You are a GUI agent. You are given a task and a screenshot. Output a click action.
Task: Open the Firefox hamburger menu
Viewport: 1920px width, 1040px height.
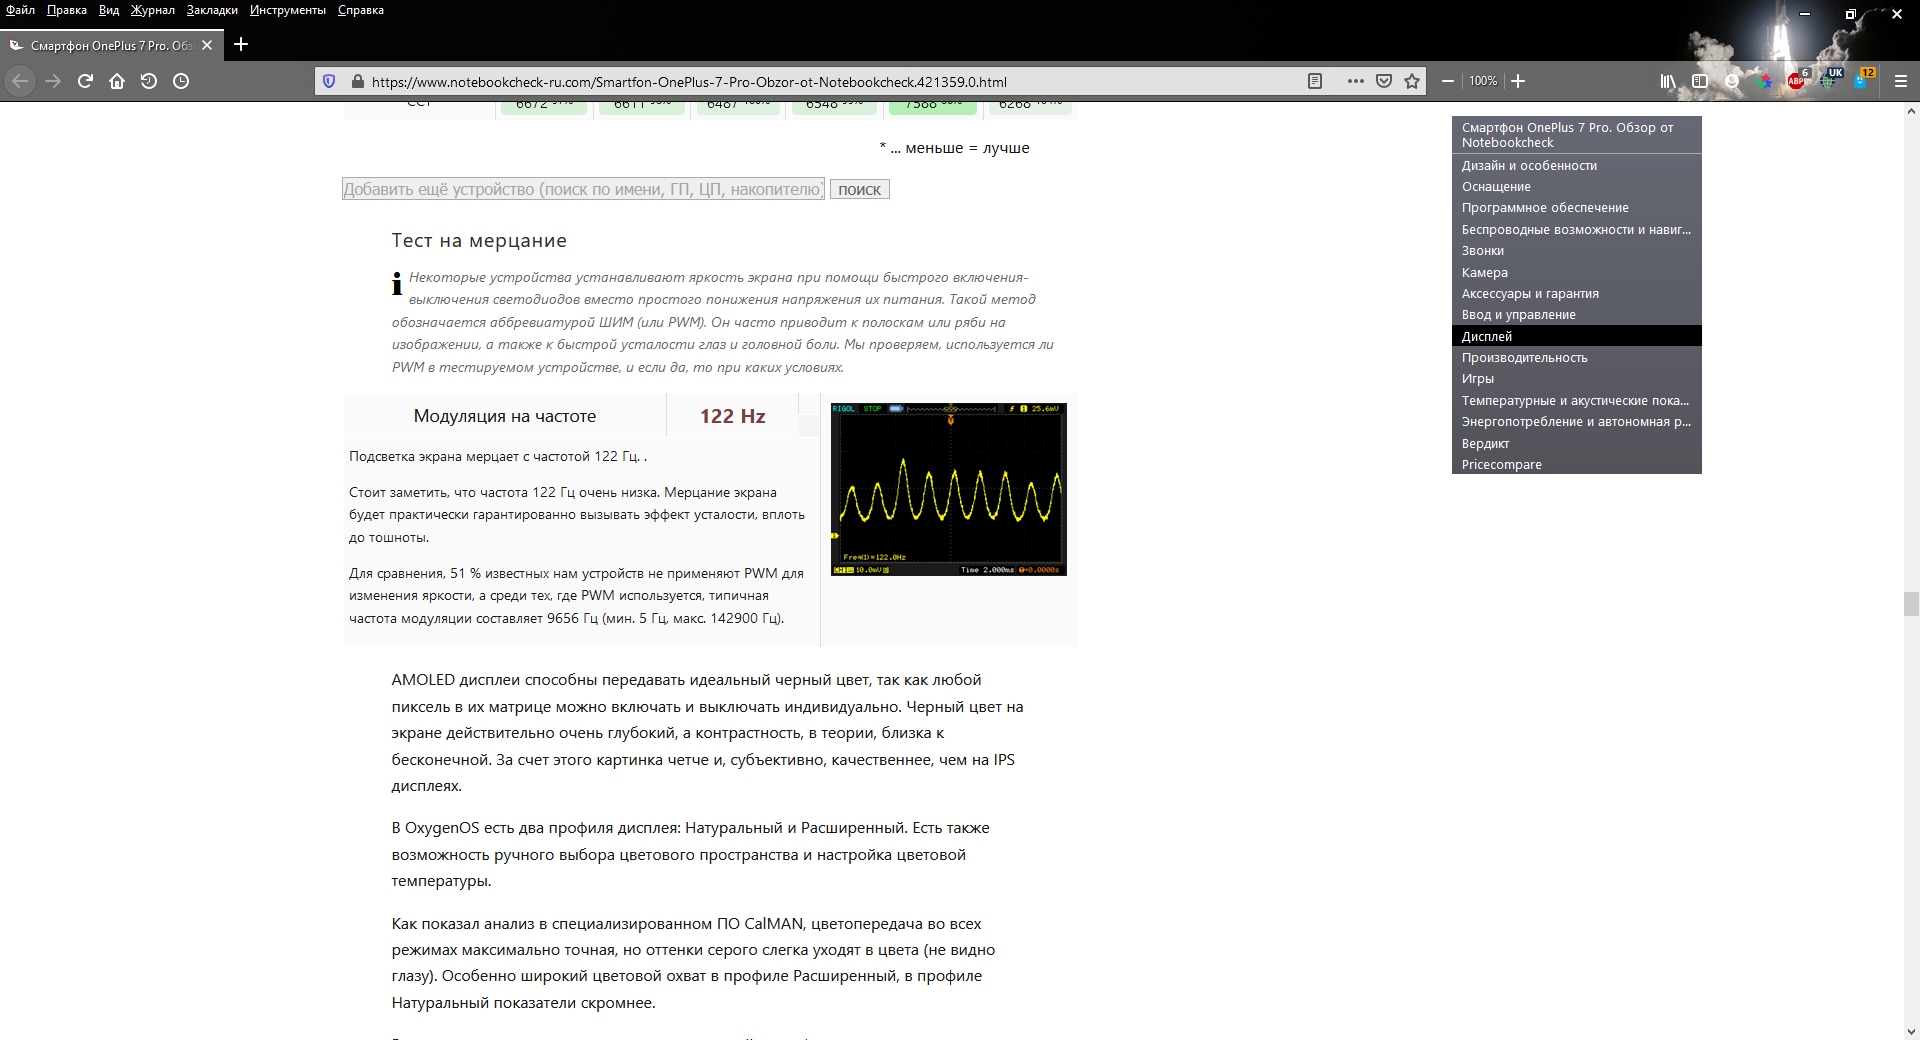[x=1900, y=81]
